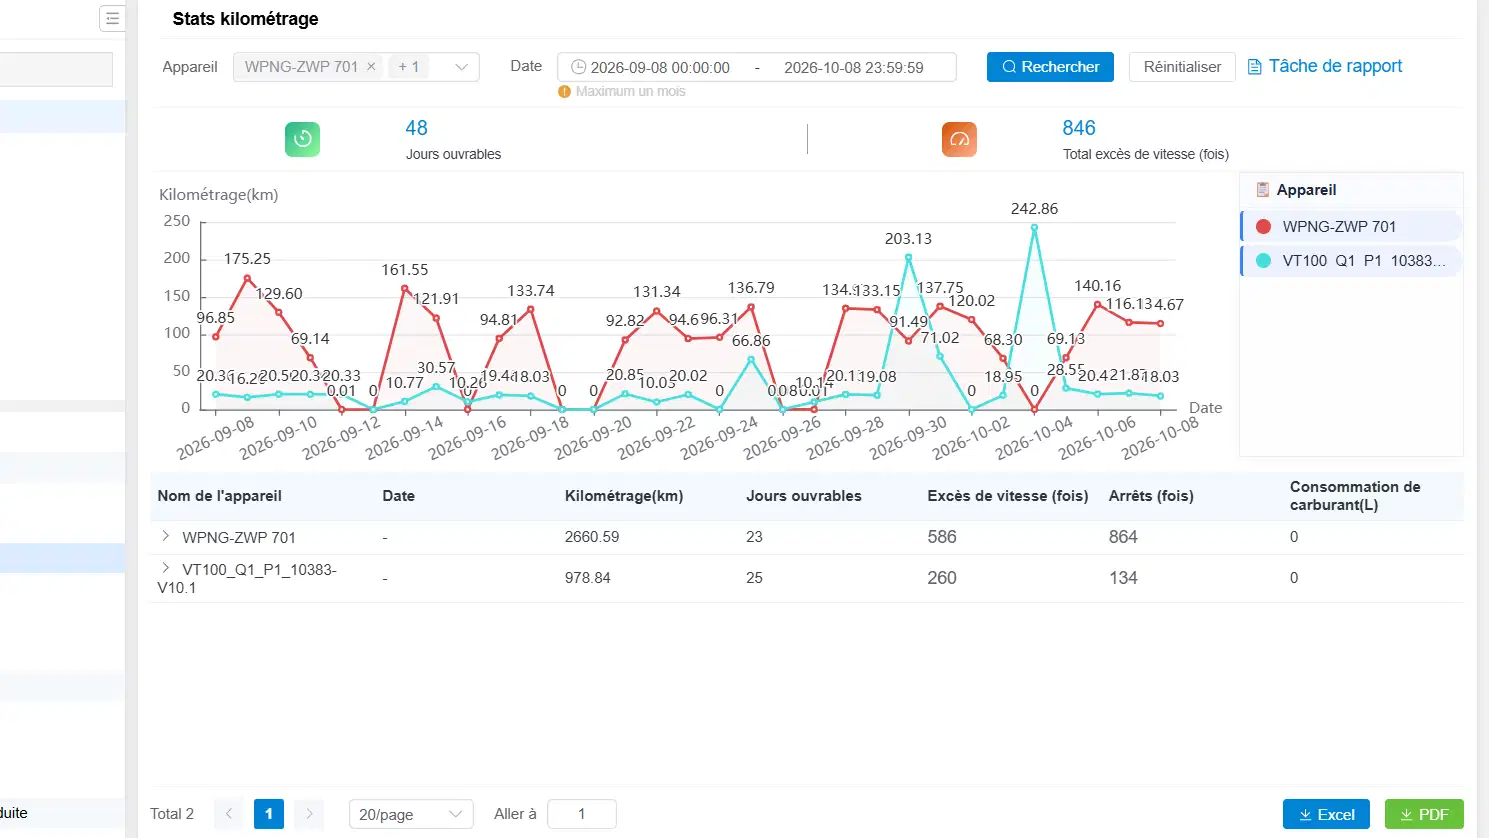
Task: Toggle WPNG-ZWP 701 legend series
Action: [1351, 226]
